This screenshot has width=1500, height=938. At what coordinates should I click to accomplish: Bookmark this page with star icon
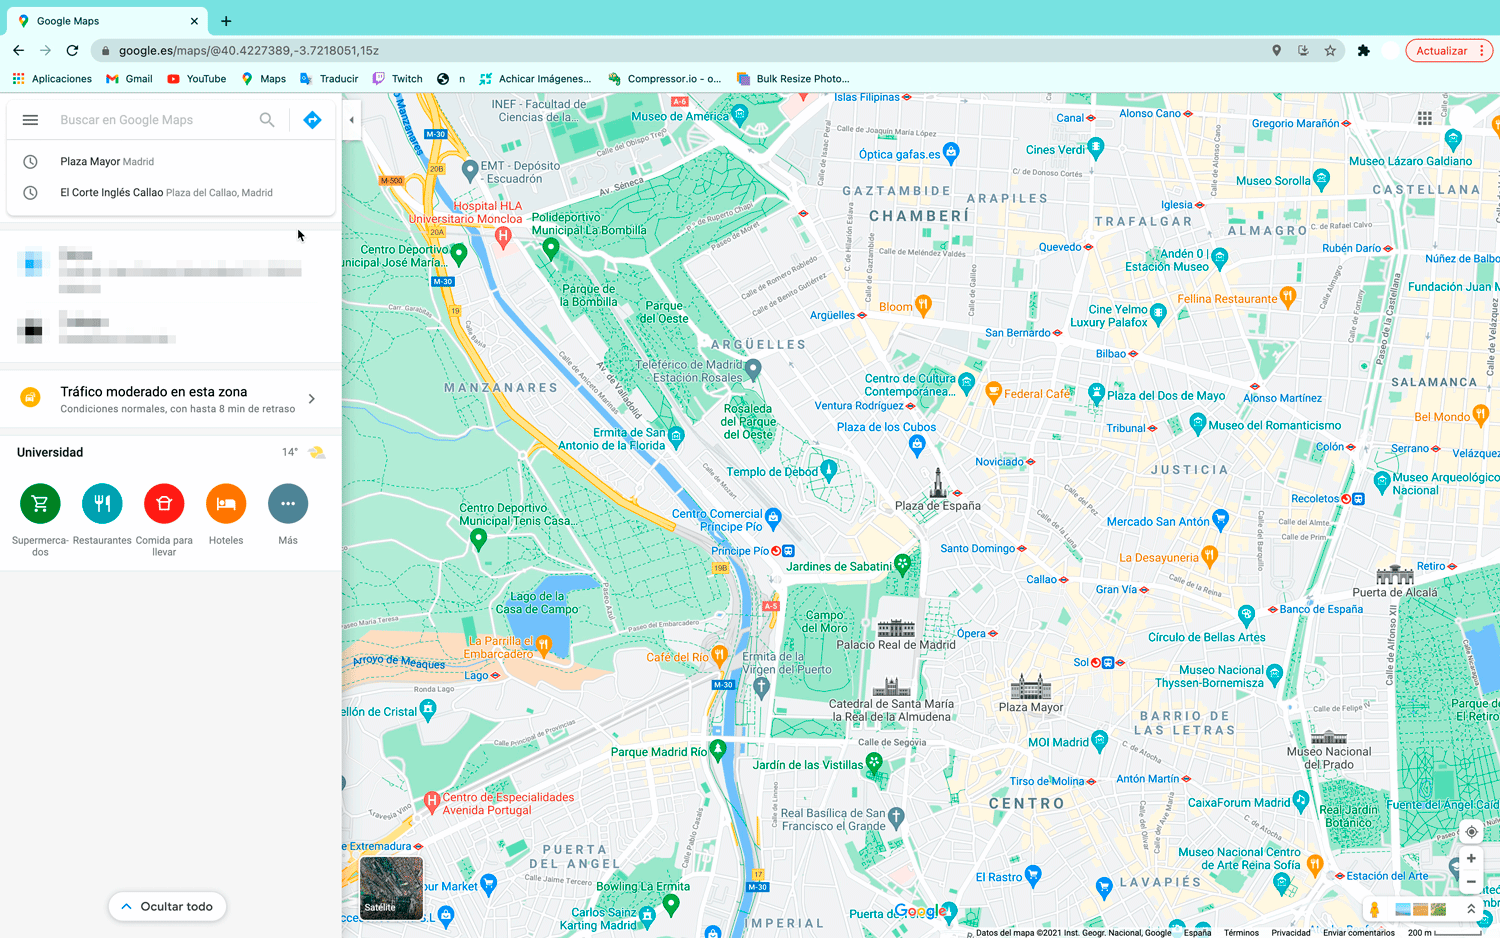[1330, 50]
